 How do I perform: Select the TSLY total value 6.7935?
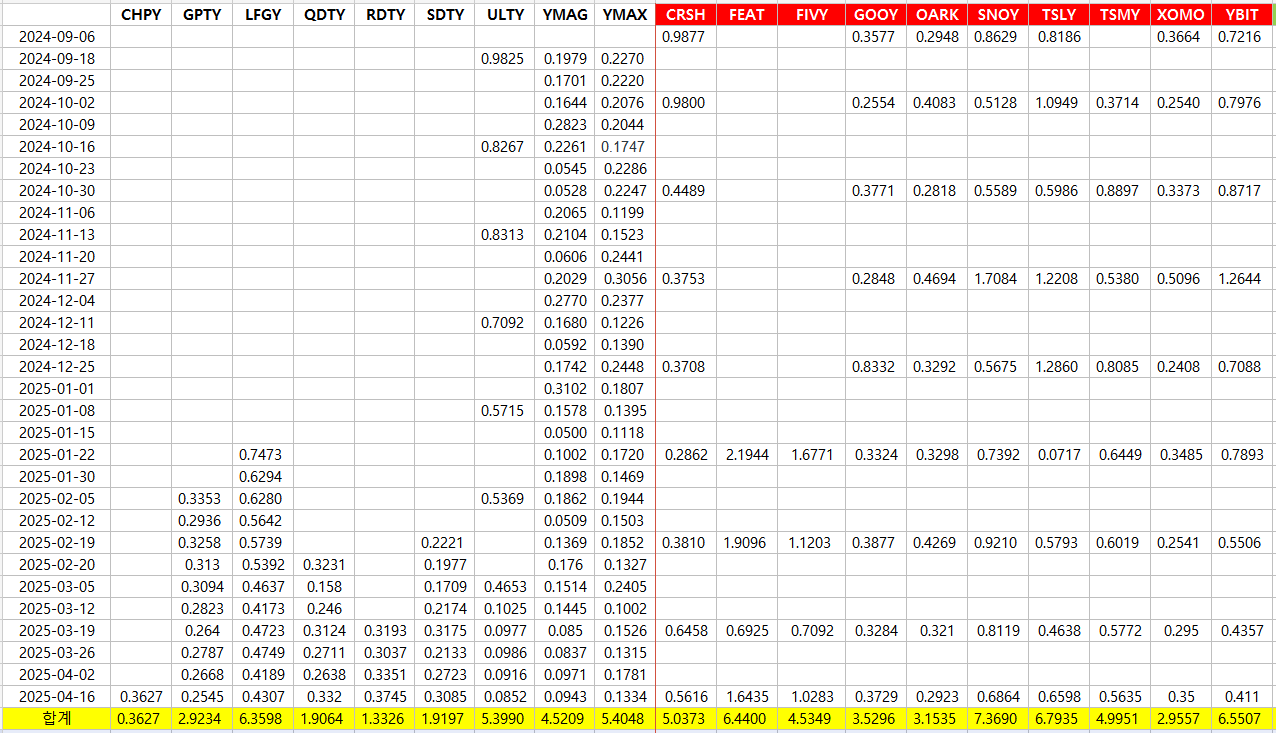tap(1059, 718)
